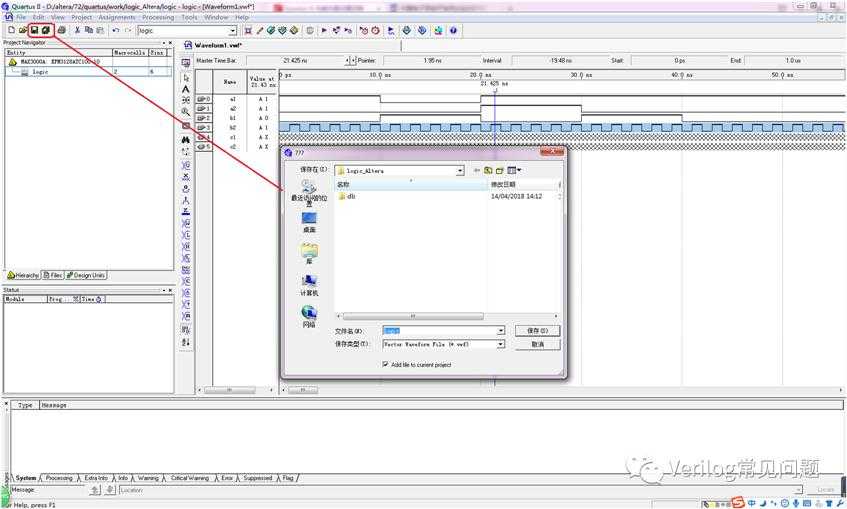Click the Master Time Bar stepper arrows

point(351,61)
